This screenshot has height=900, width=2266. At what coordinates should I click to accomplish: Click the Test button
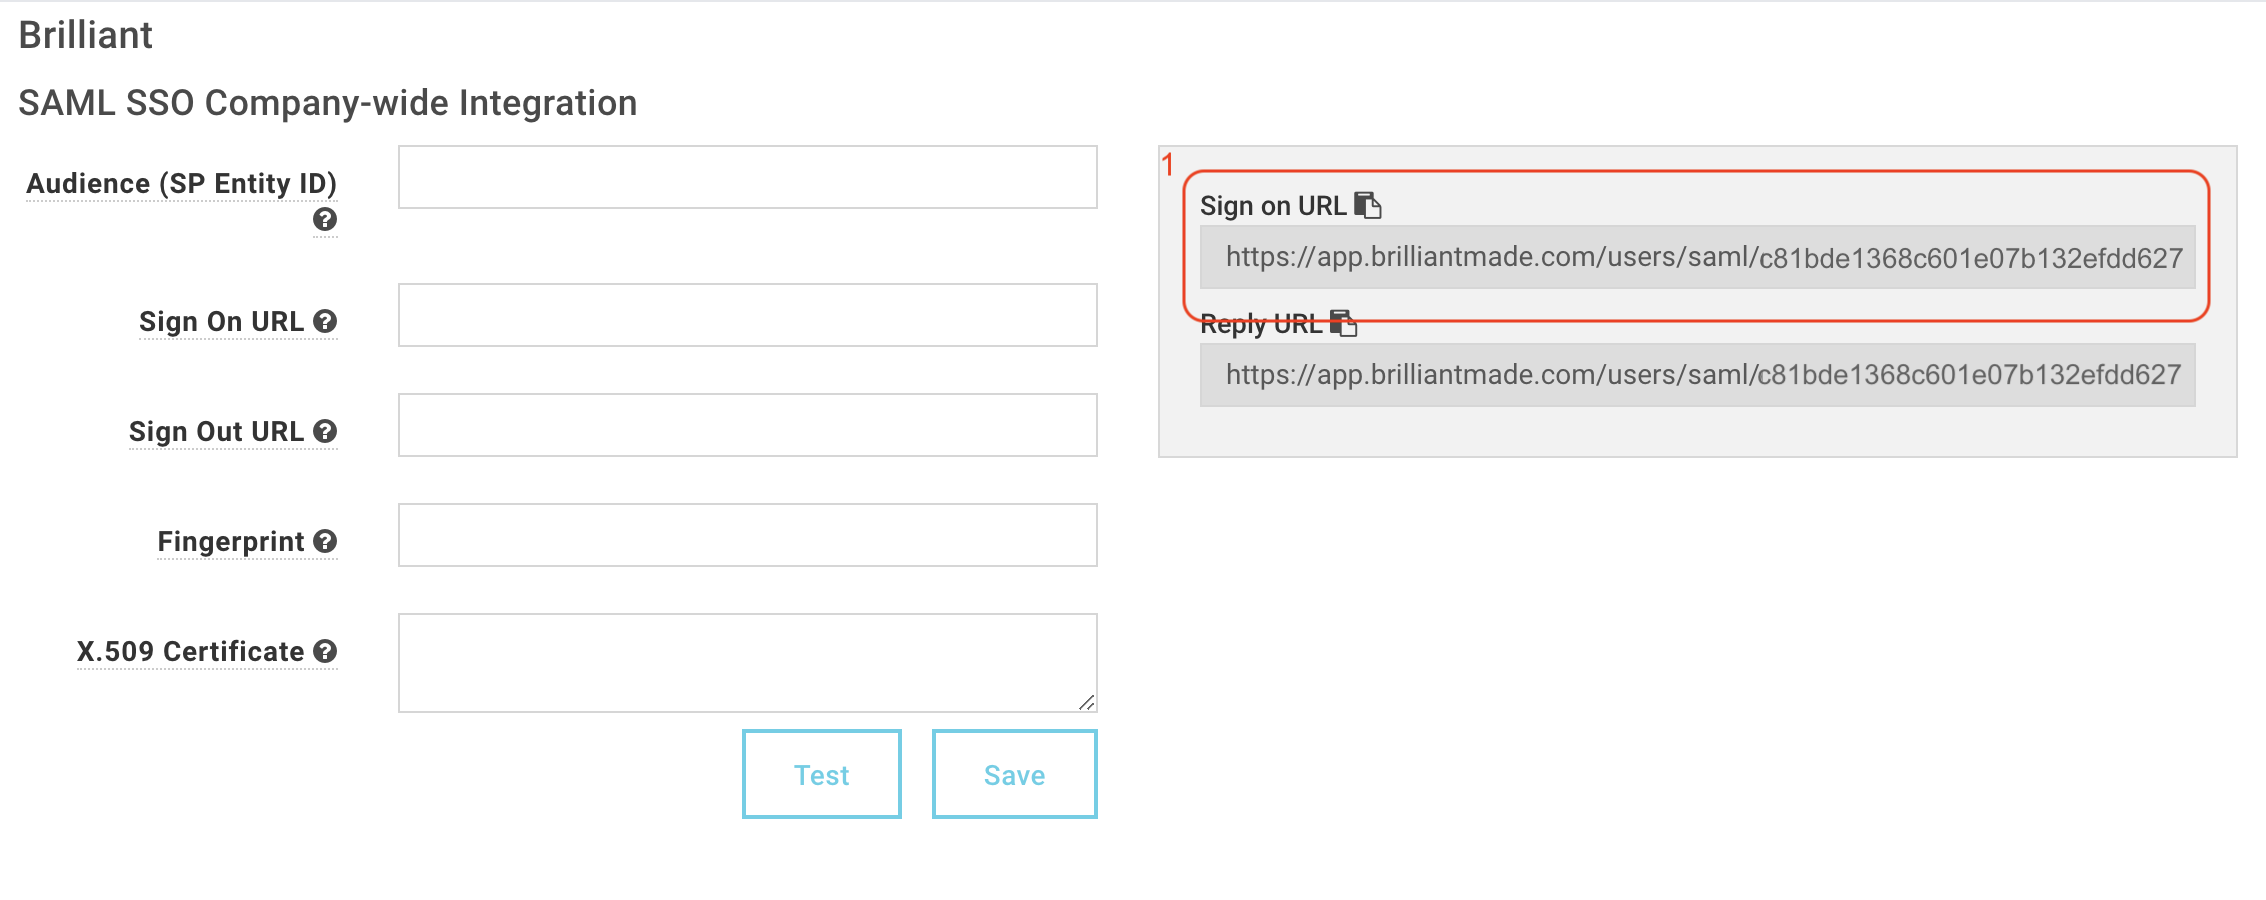tap(822, 774)
